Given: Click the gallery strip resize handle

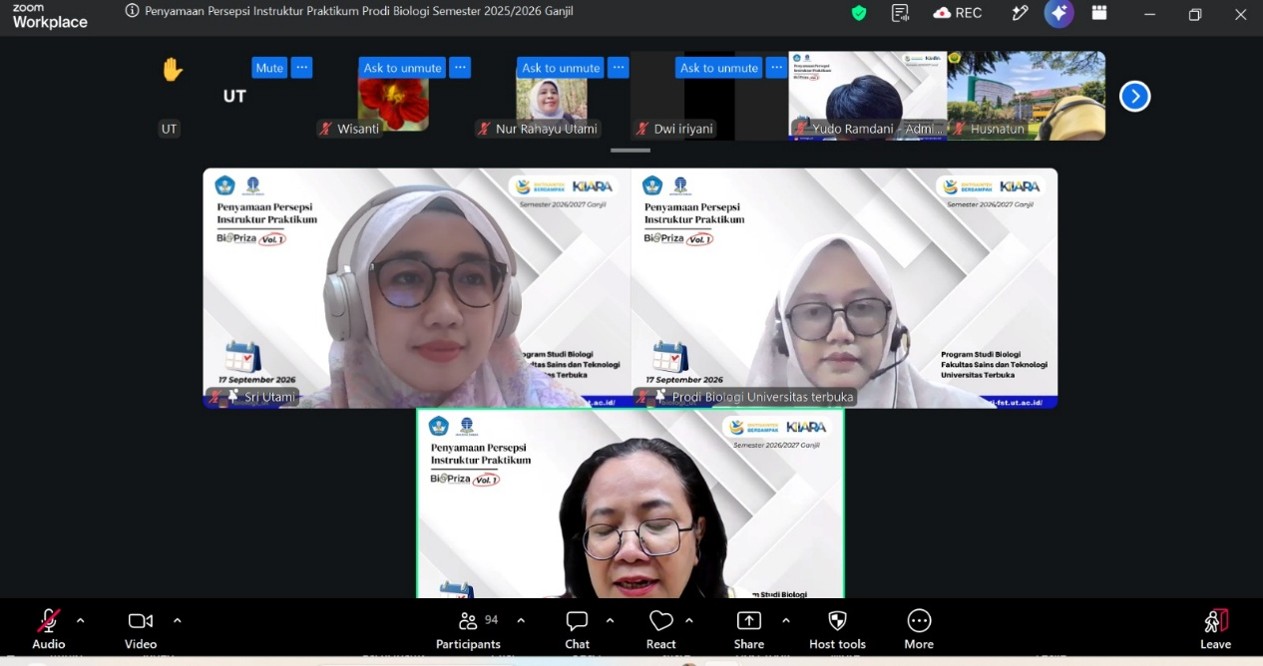Looking at the screenshot, I should tap(630, 150).
